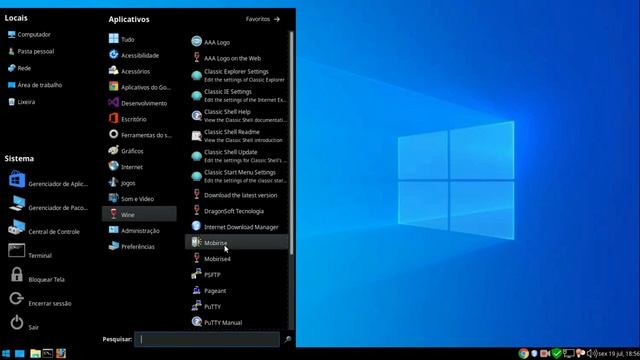Click the taskbar clock date
The height and width of the screenshot is (360, 640).
point(619,353)
